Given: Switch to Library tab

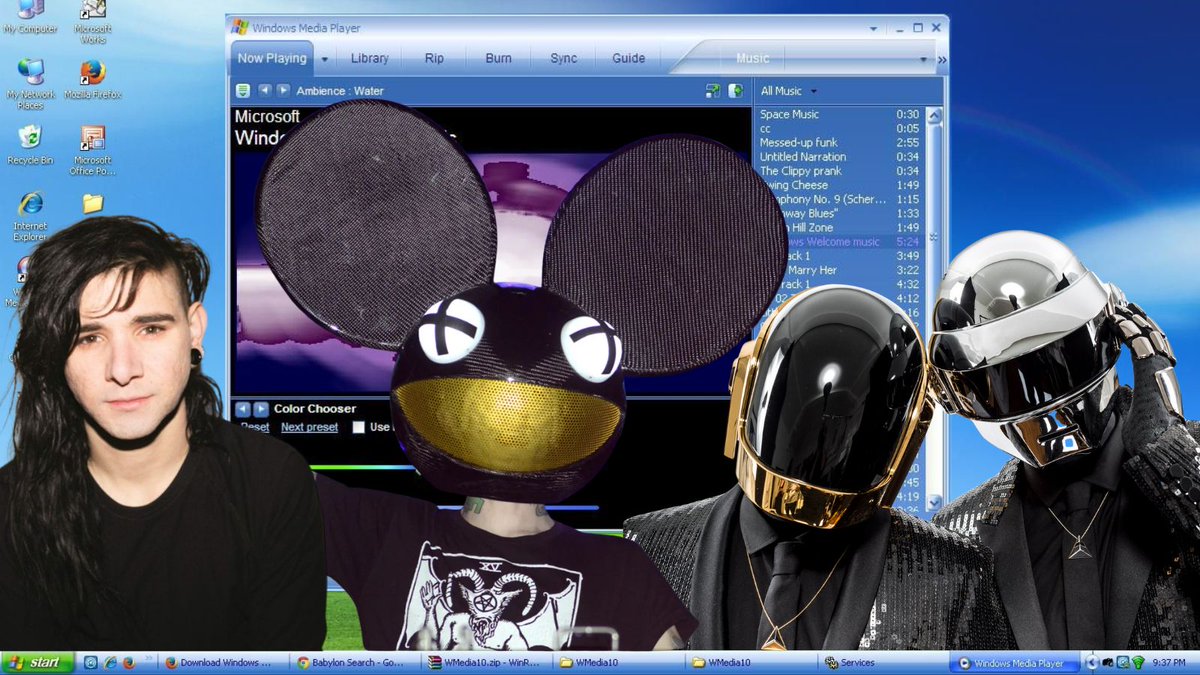Looking at the screenshot, I should coord(370,58).
